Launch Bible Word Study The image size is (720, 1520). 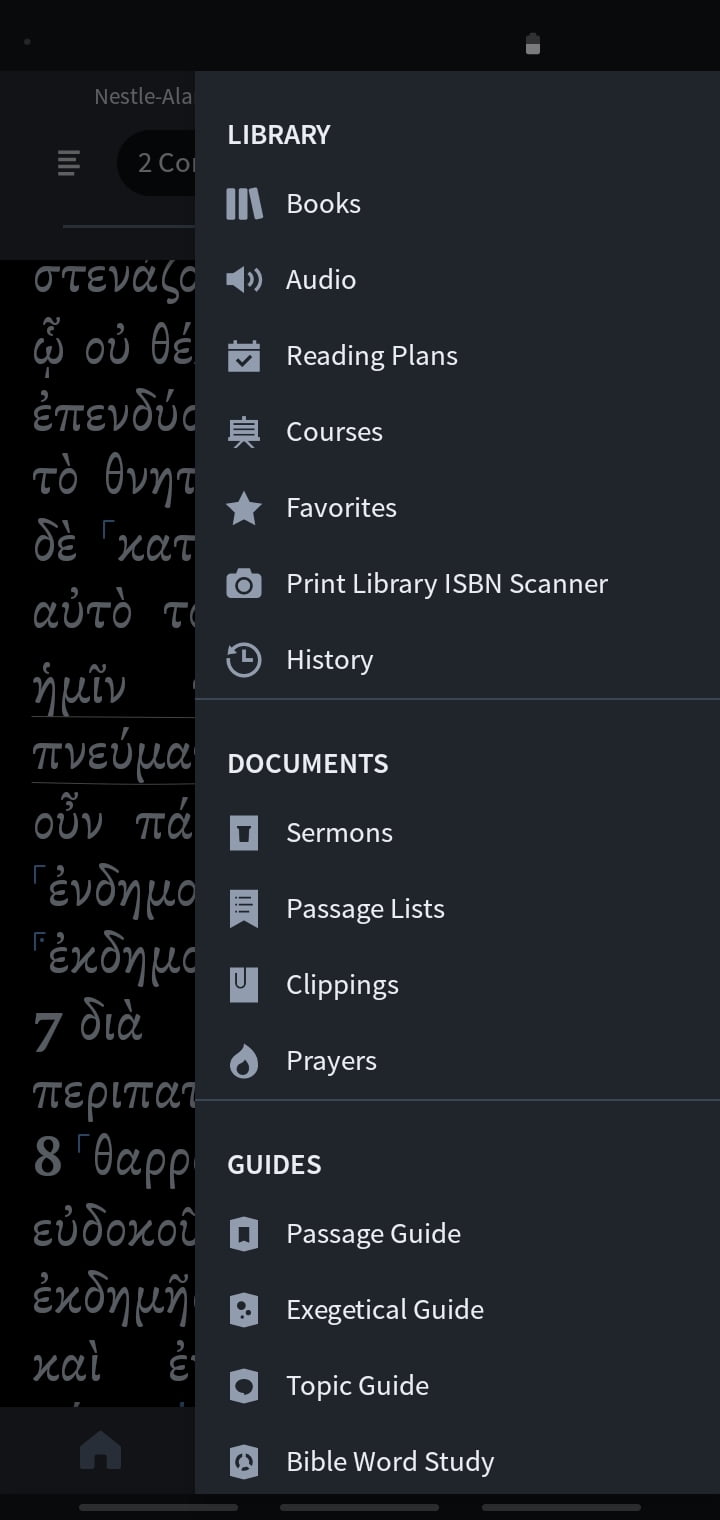click(390, 1462)
